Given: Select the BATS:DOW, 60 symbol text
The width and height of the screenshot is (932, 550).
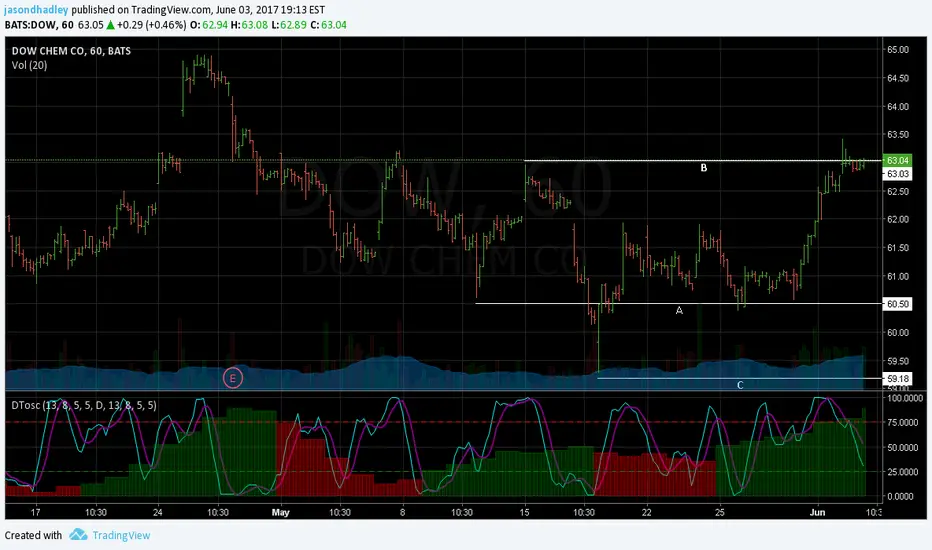Looking at the screenshot, I should tap(39, 25).
